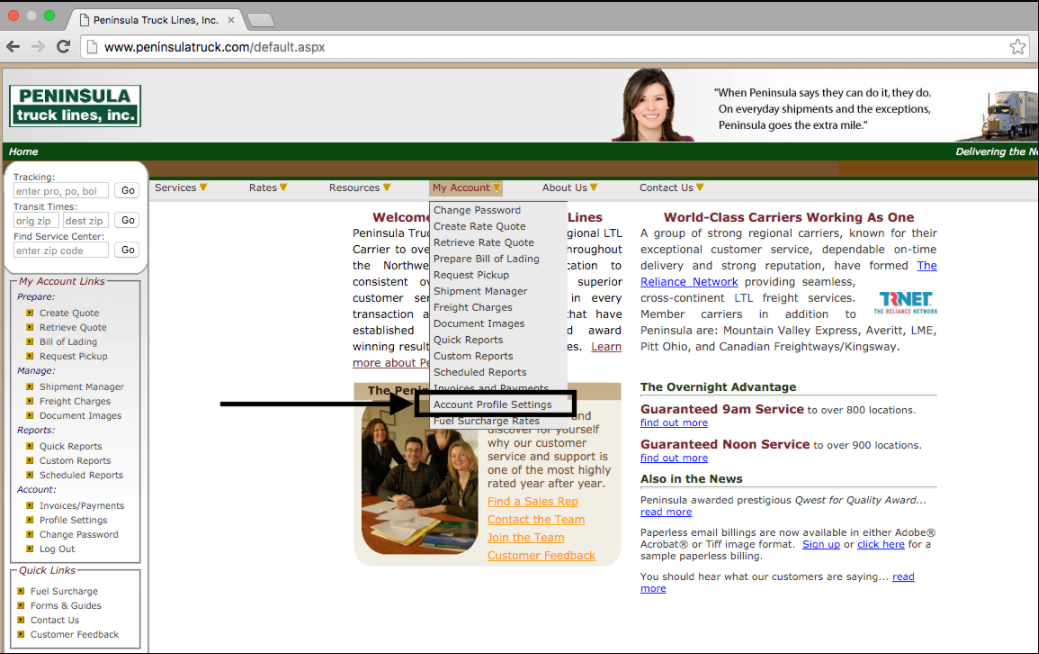Click Sign up for paperless billing link

point(821,544)
